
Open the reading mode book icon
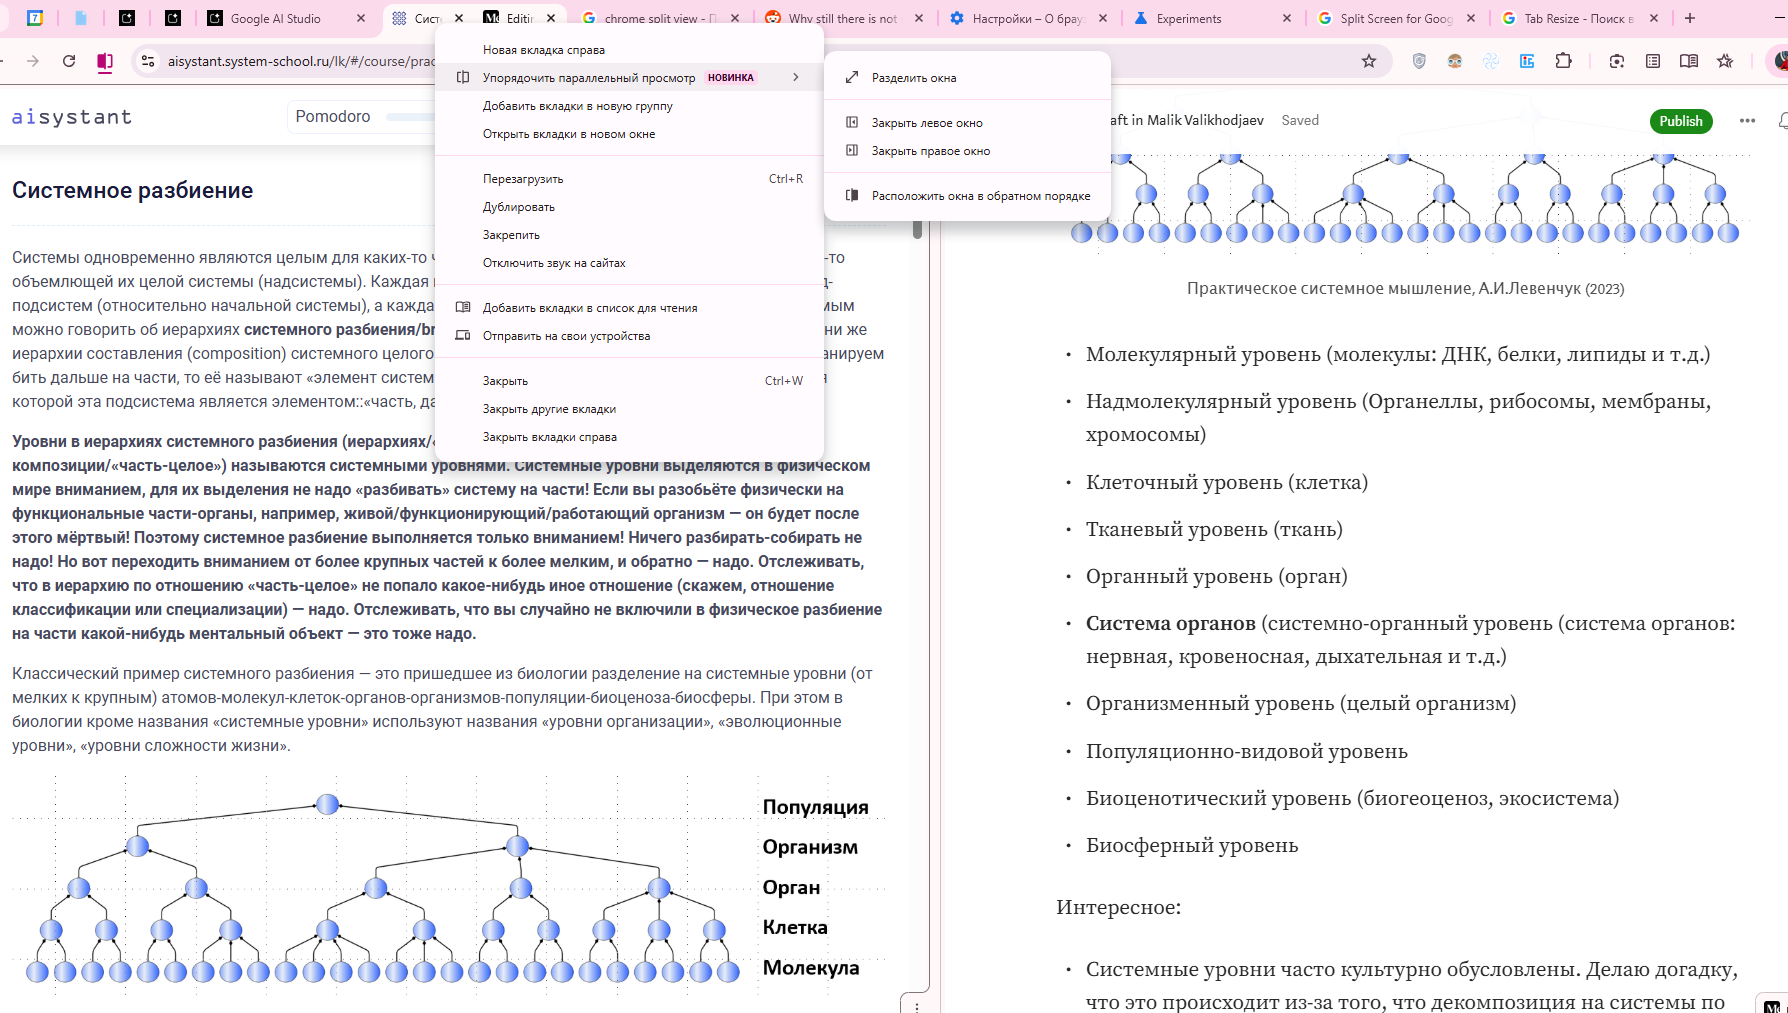(x=1688, y=61)
